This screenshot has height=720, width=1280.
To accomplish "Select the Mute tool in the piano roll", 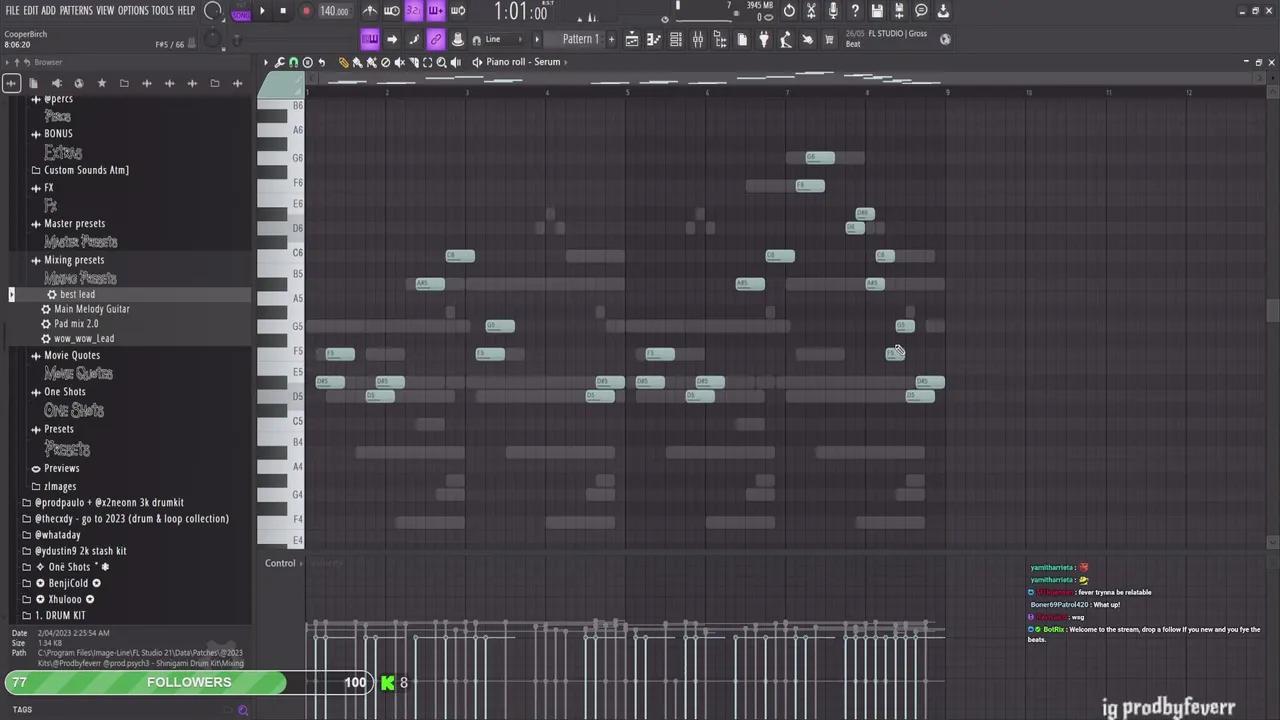I will pos(399,62).
